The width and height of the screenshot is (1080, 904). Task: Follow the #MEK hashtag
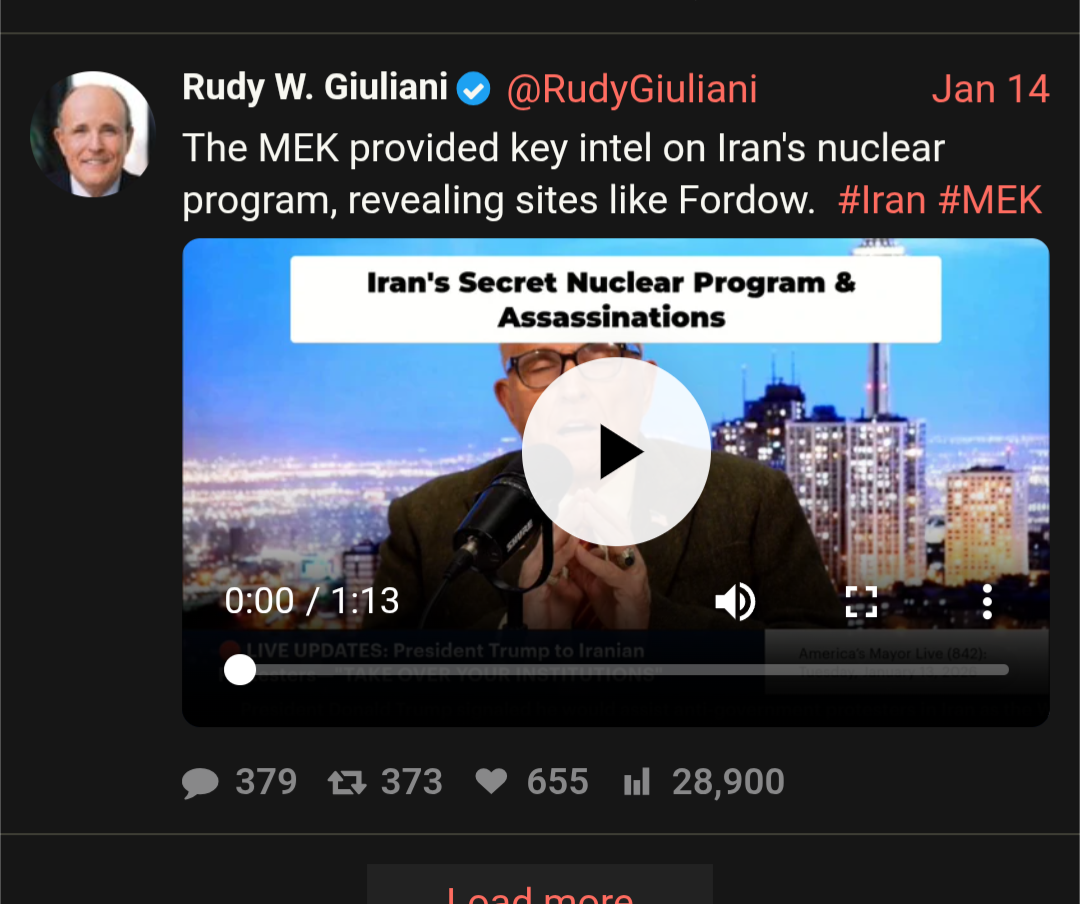(x=990, y=201)
